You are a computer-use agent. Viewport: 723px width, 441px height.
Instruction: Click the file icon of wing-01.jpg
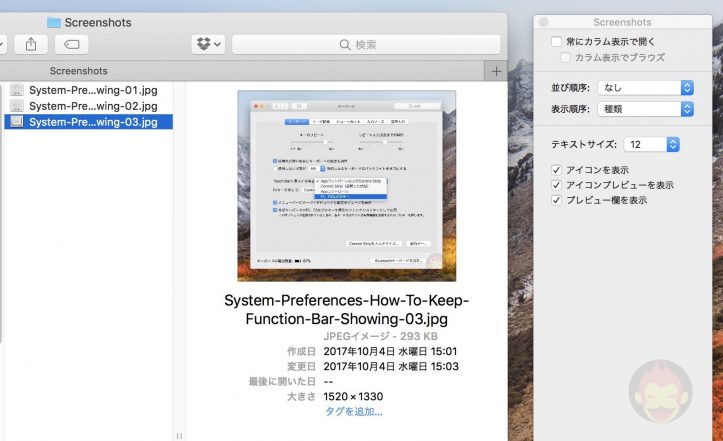[x=17, y=90]
